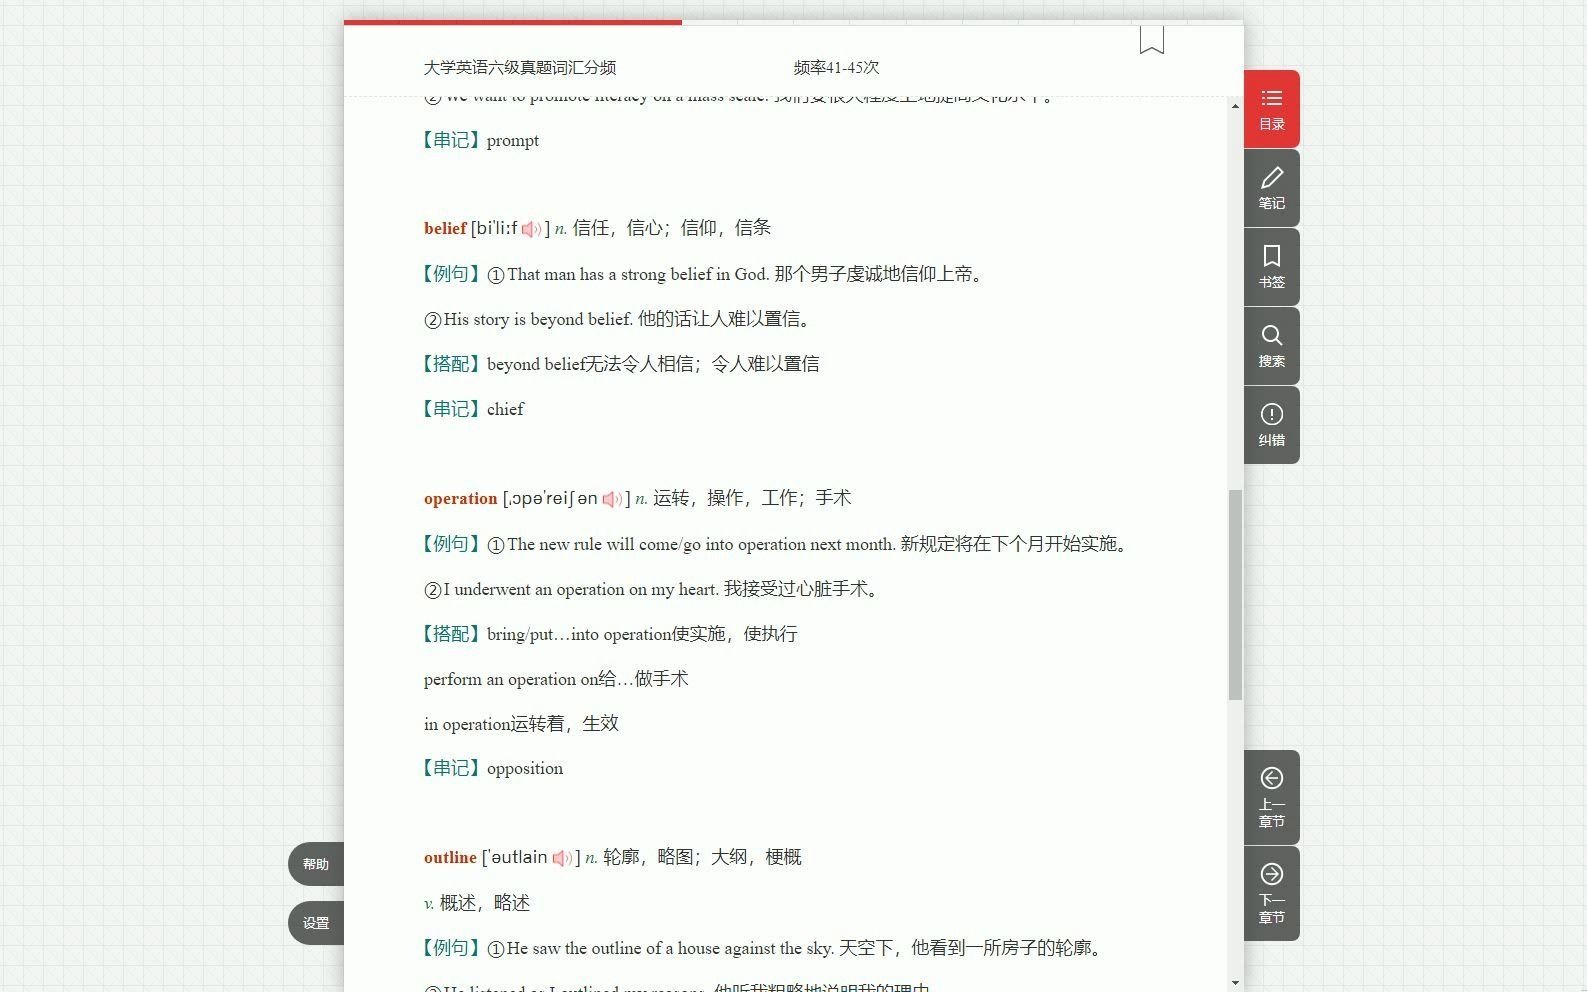
Task: Click the headword outline
Action: pyautogui.click(x=450, y=857)
